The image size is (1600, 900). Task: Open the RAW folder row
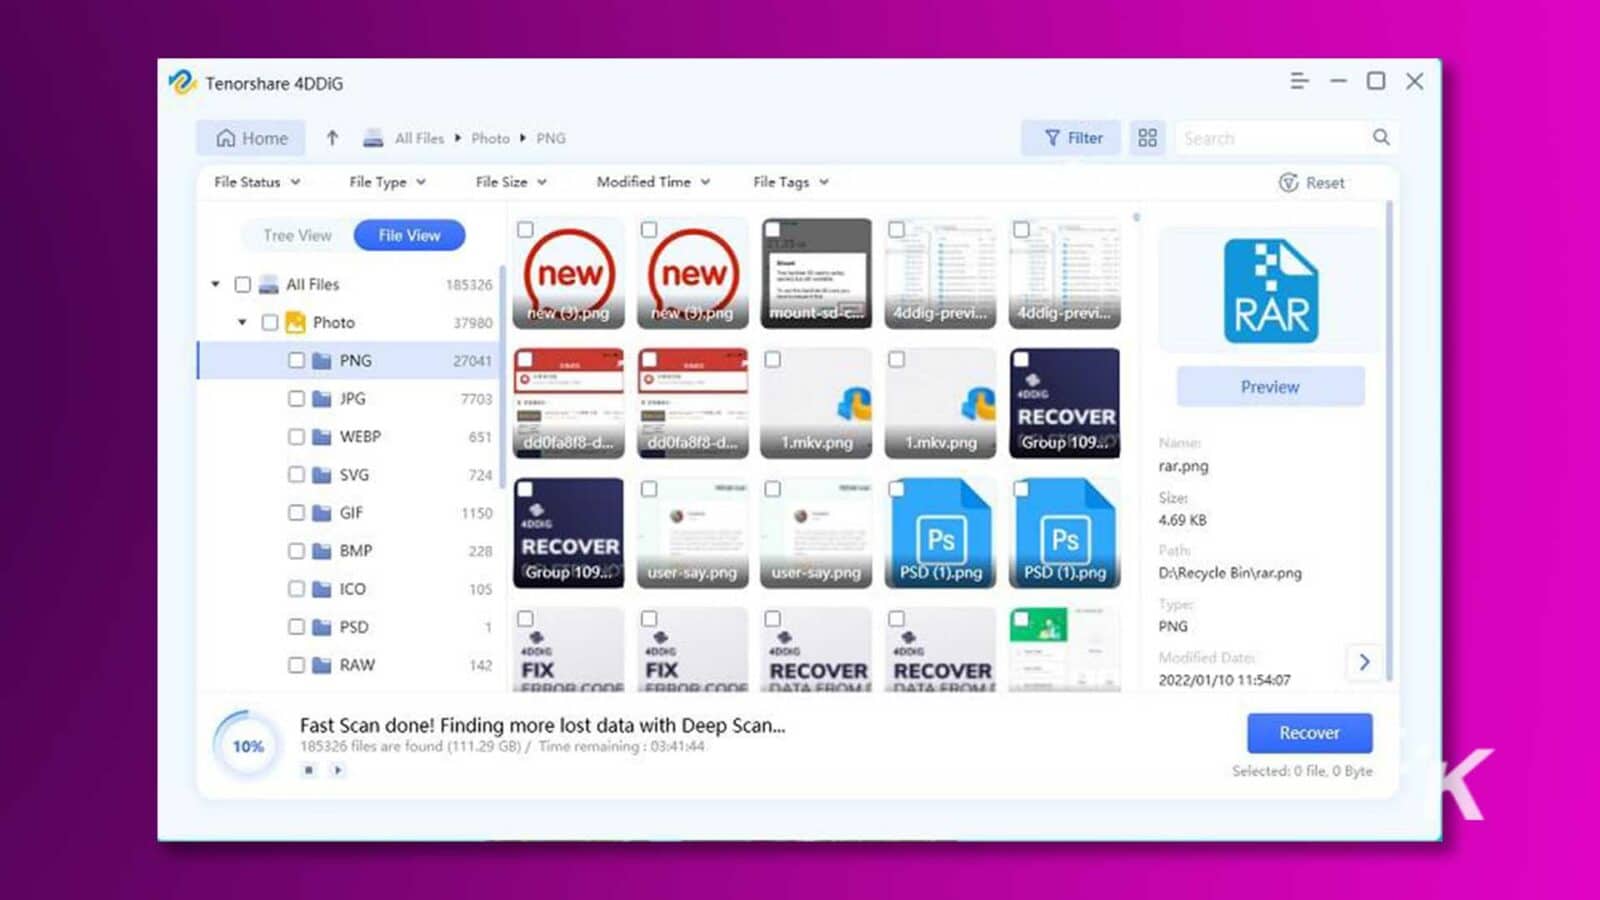(x=348, y=665)
